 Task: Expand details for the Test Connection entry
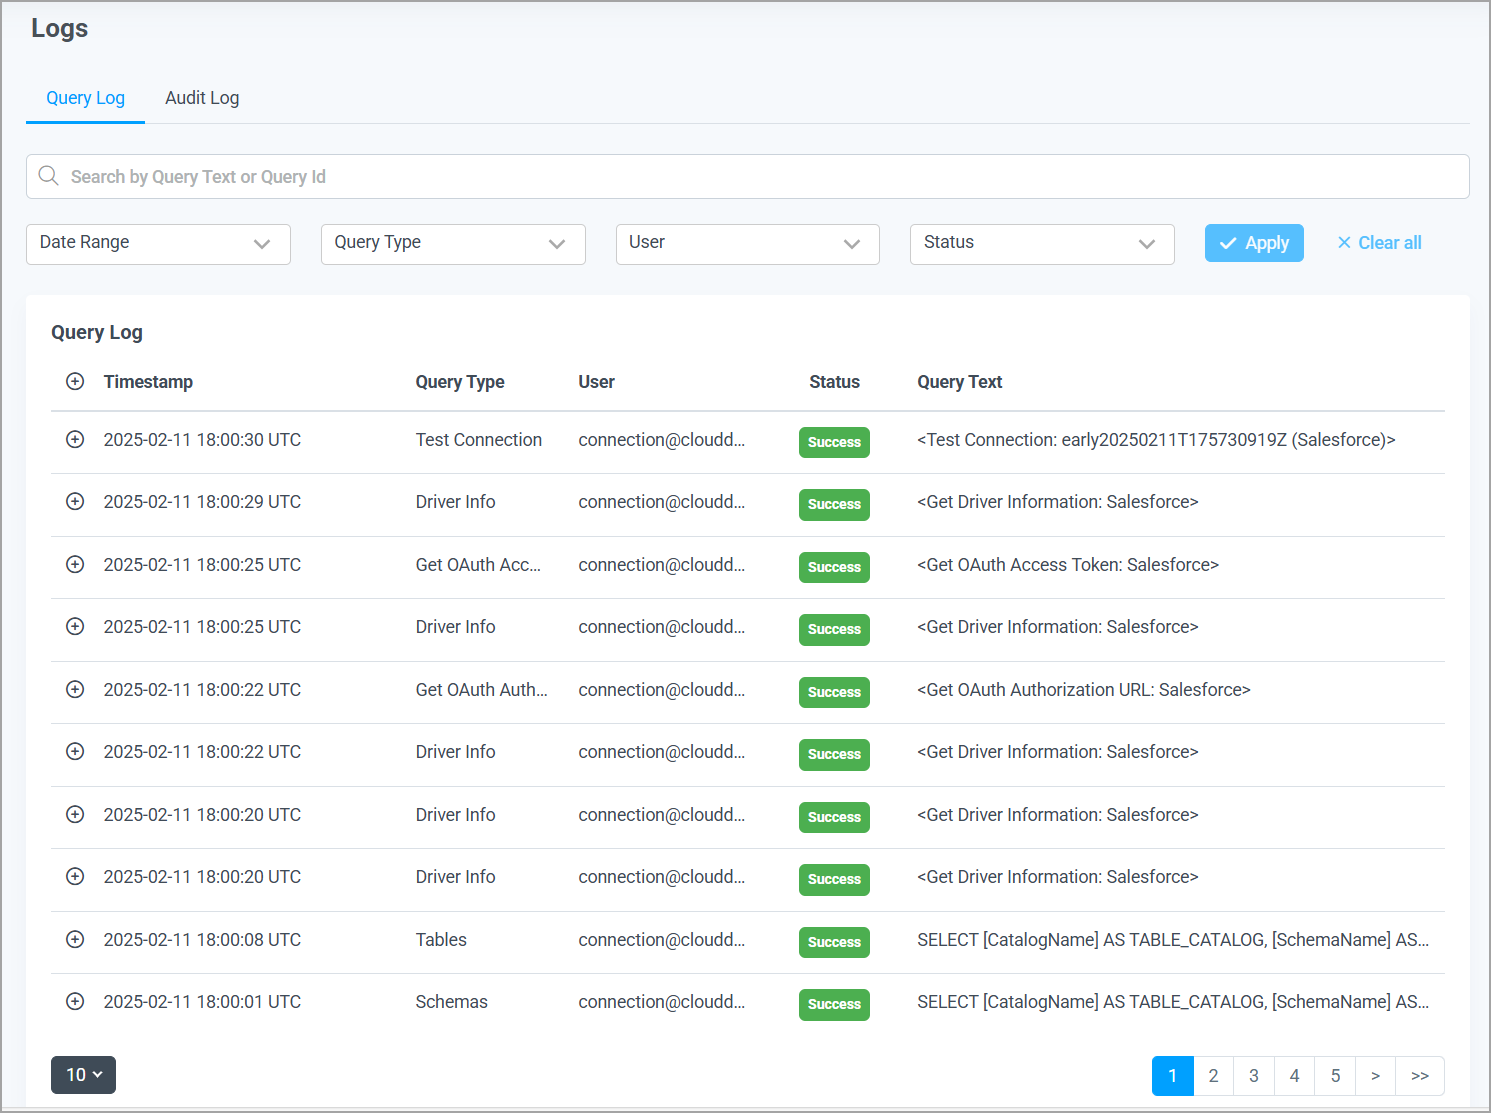(75, 439)
